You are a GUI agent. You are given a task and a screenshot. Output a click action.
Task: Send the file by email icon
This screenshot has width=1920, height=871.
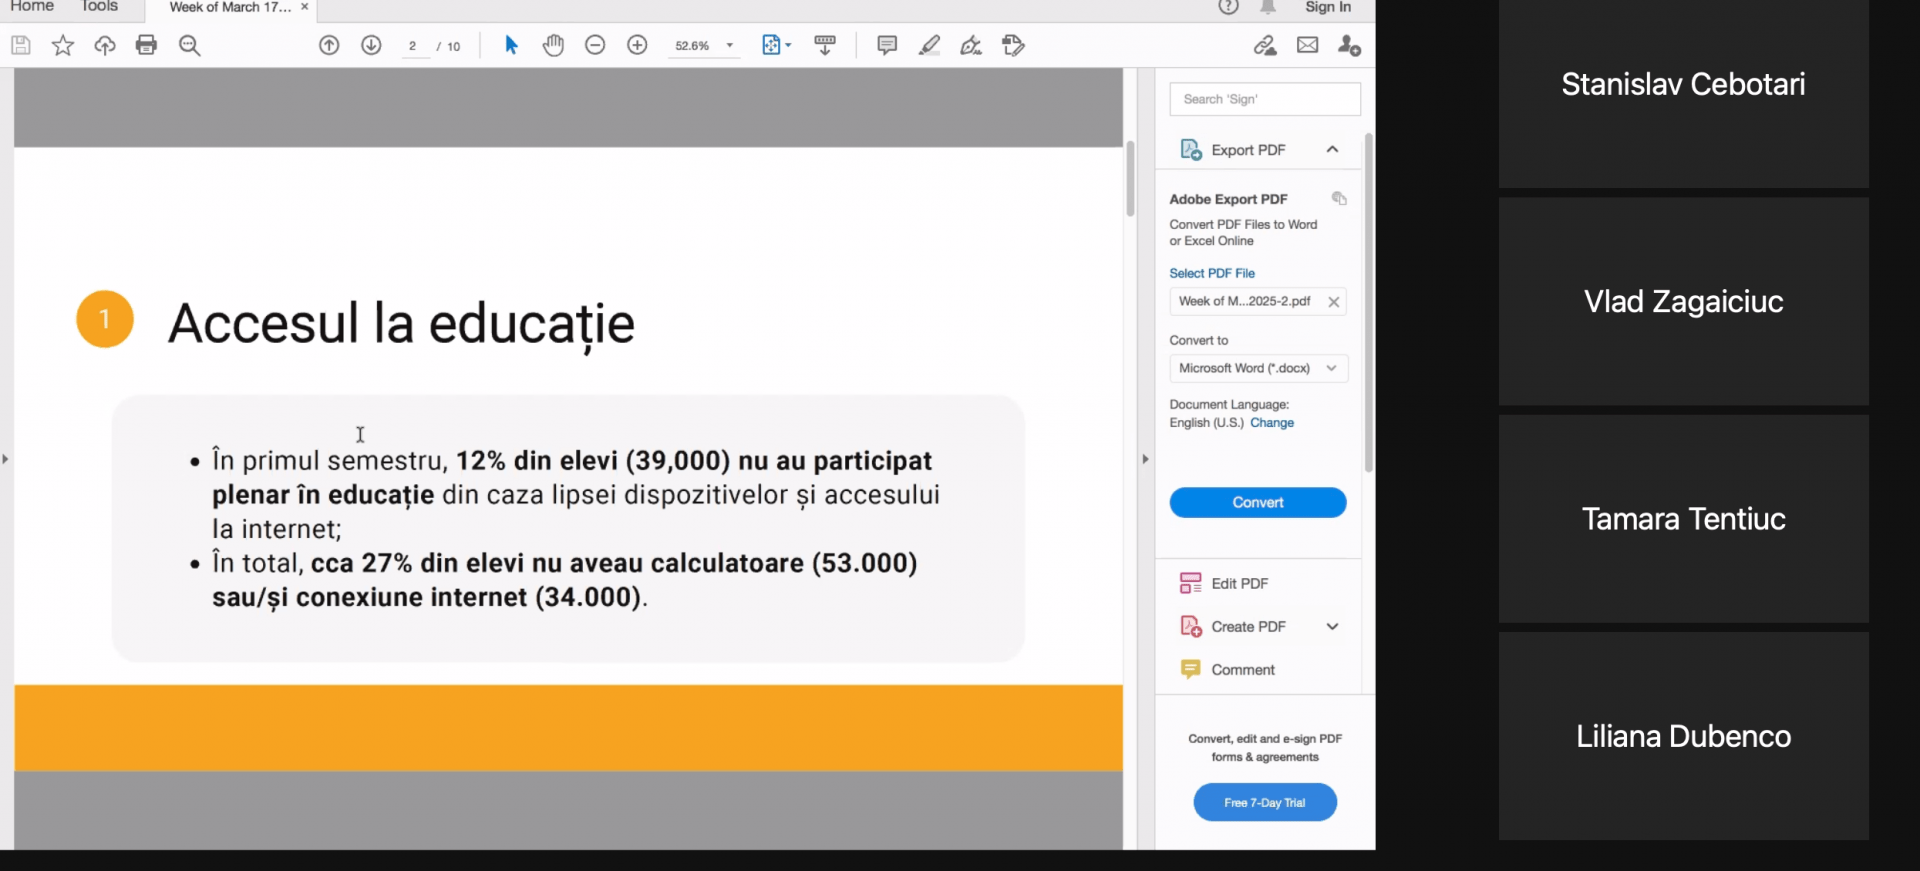pyautogui.click(x=1307, y=45)
